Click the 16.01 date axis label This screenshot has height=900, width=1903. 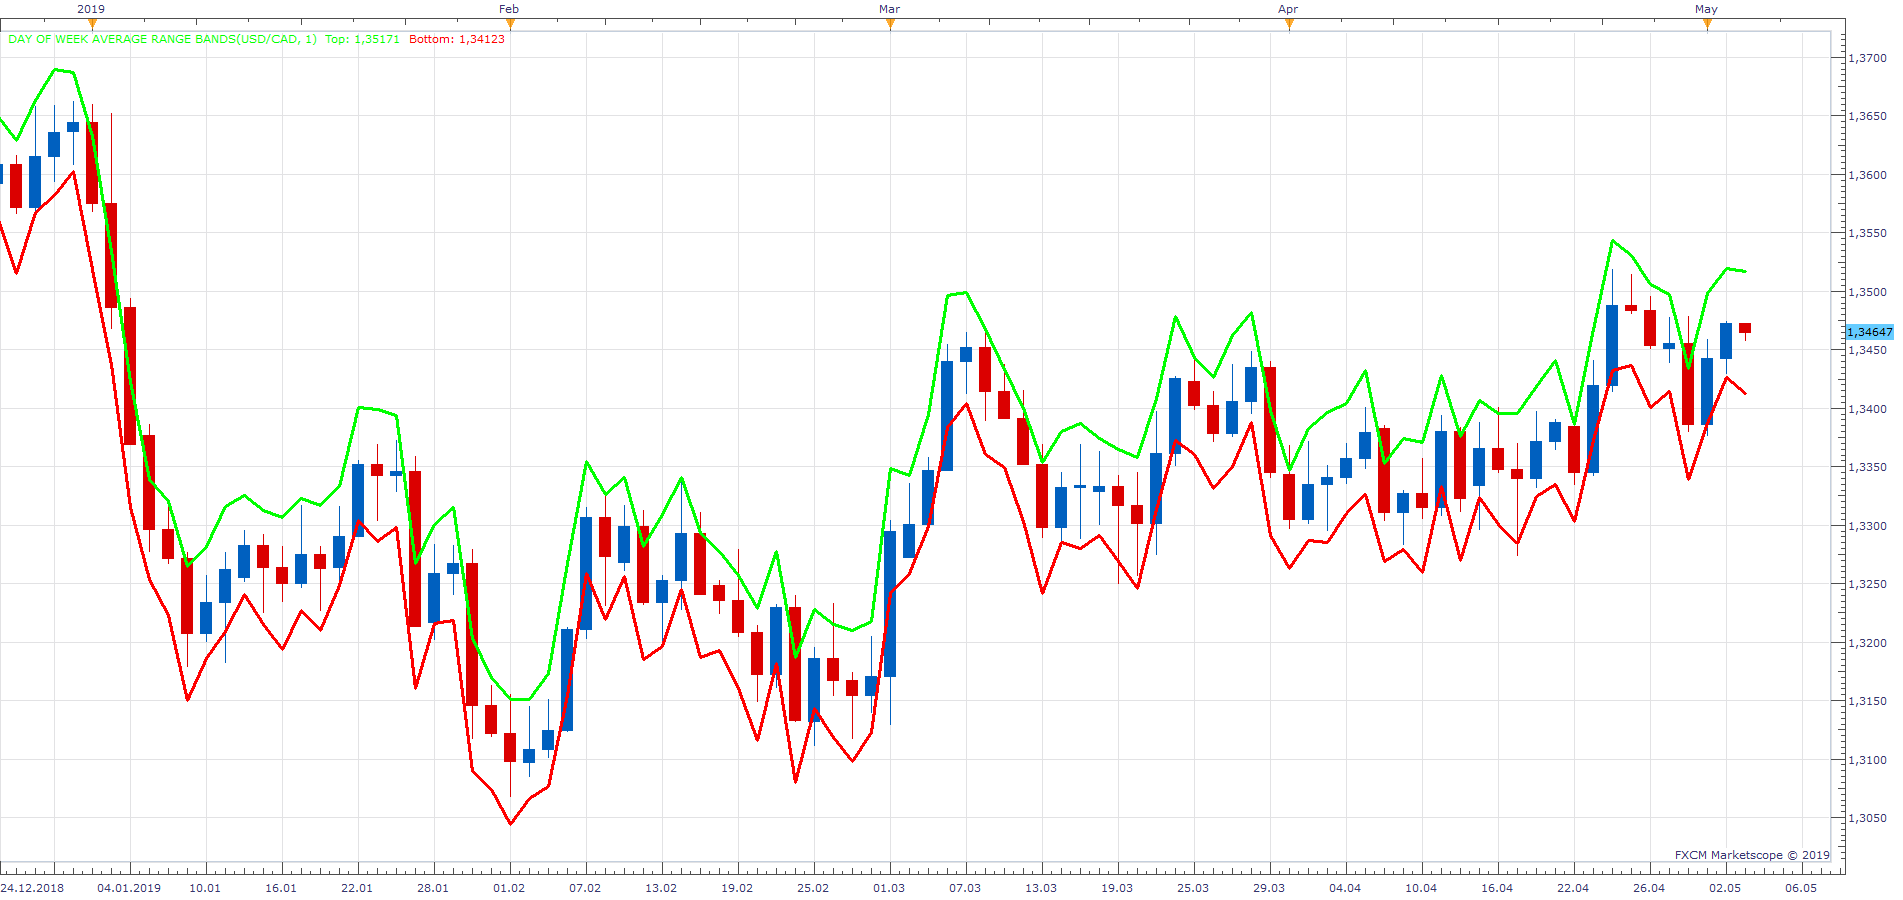pos(281,888)
